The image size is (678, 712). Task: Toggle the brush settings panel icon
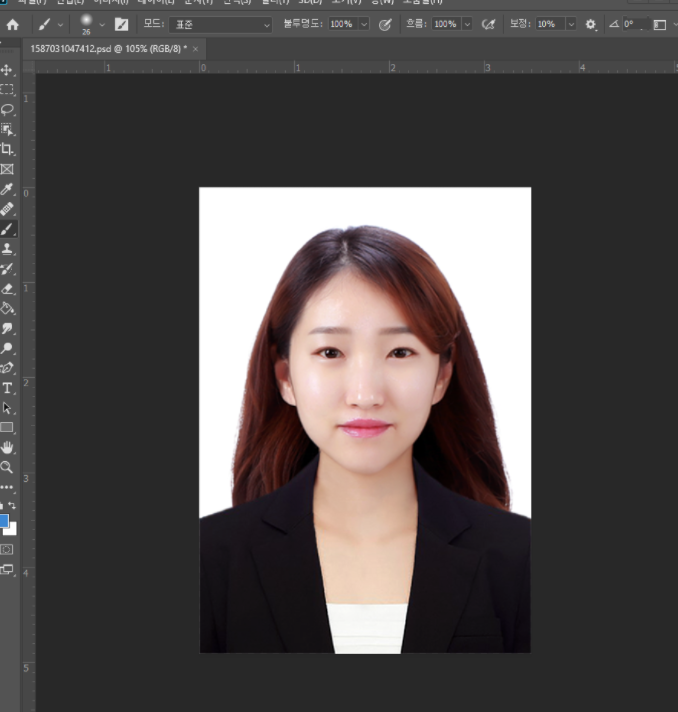121,25
